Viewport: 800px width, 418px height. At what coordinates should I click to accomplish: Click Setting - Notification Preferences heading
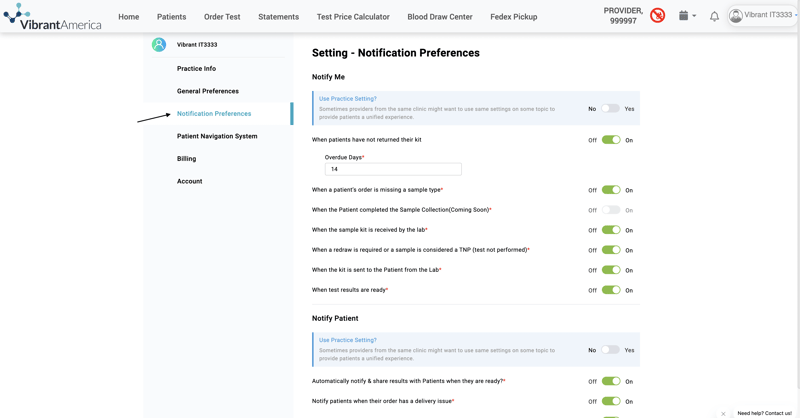395,53
